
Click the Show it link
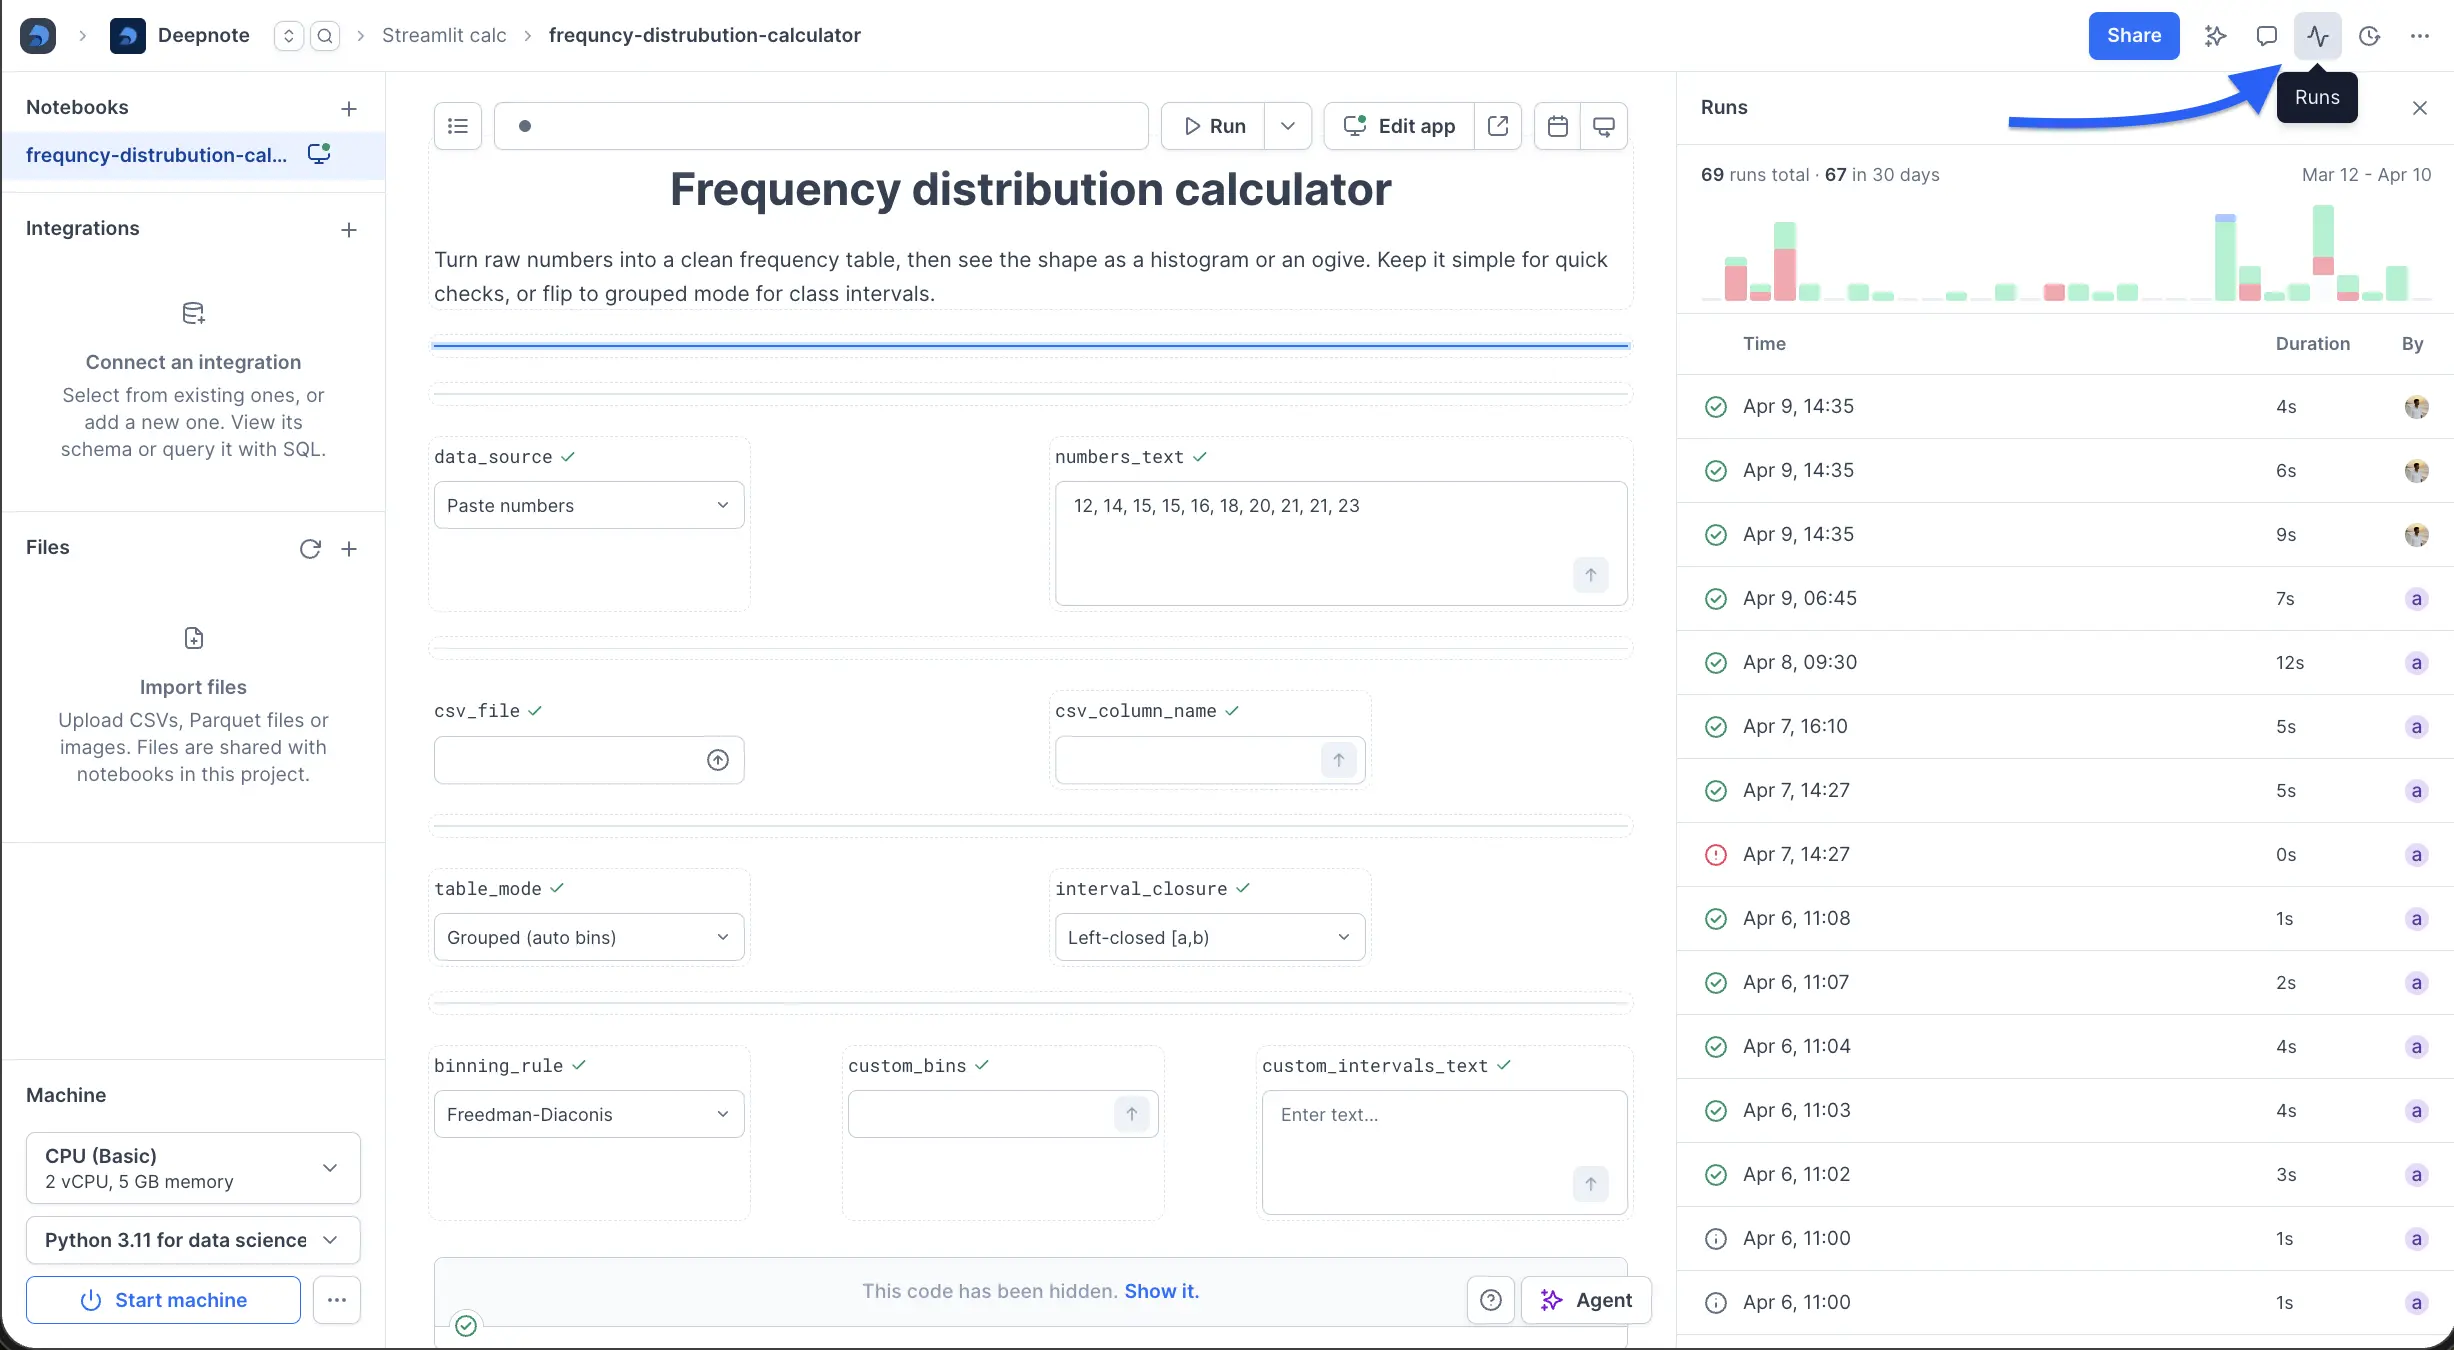pyautogui.click(x=1161, y=1291)
